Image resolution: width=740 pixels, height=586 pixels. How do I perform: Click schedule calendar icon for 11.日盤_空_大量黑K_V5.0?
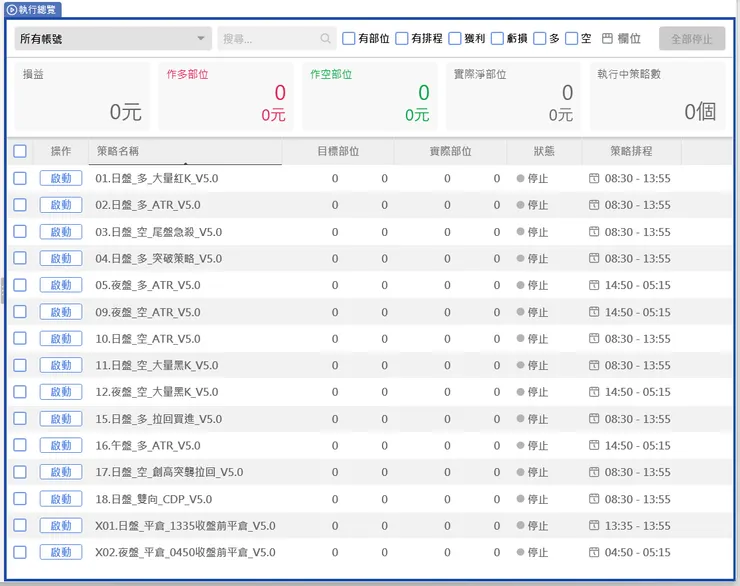(594, 365)
